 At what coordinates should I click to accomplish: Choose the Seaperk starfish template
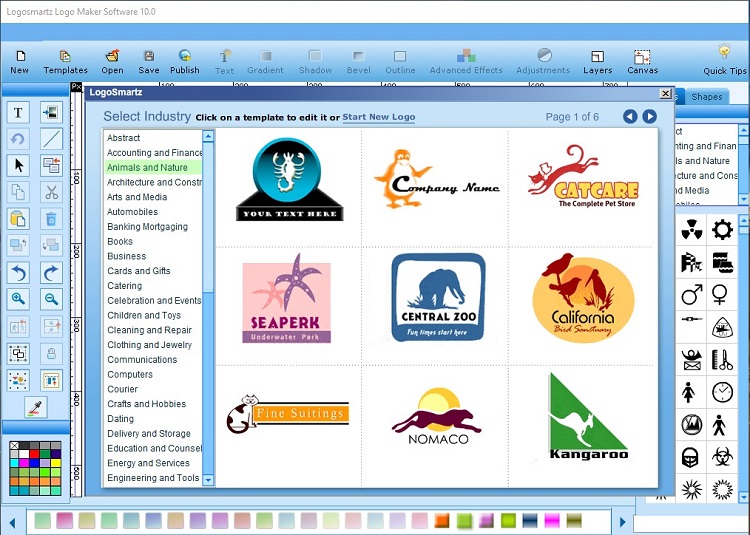(x=287, y=298)
